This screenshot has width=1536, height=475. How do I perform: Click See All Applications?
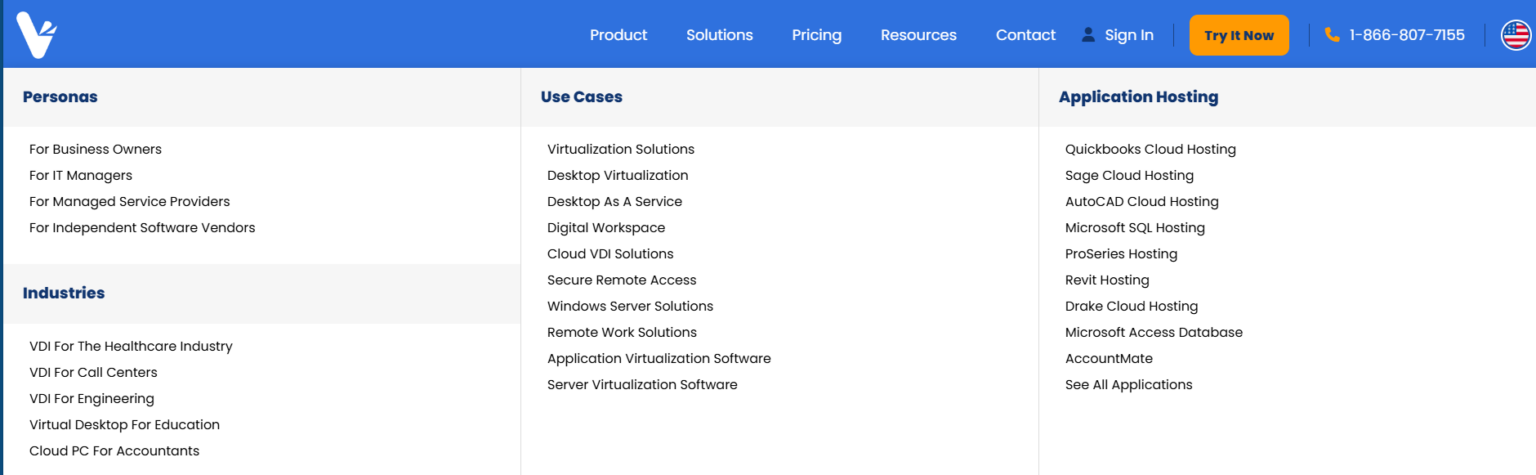tap(1129, 384)
